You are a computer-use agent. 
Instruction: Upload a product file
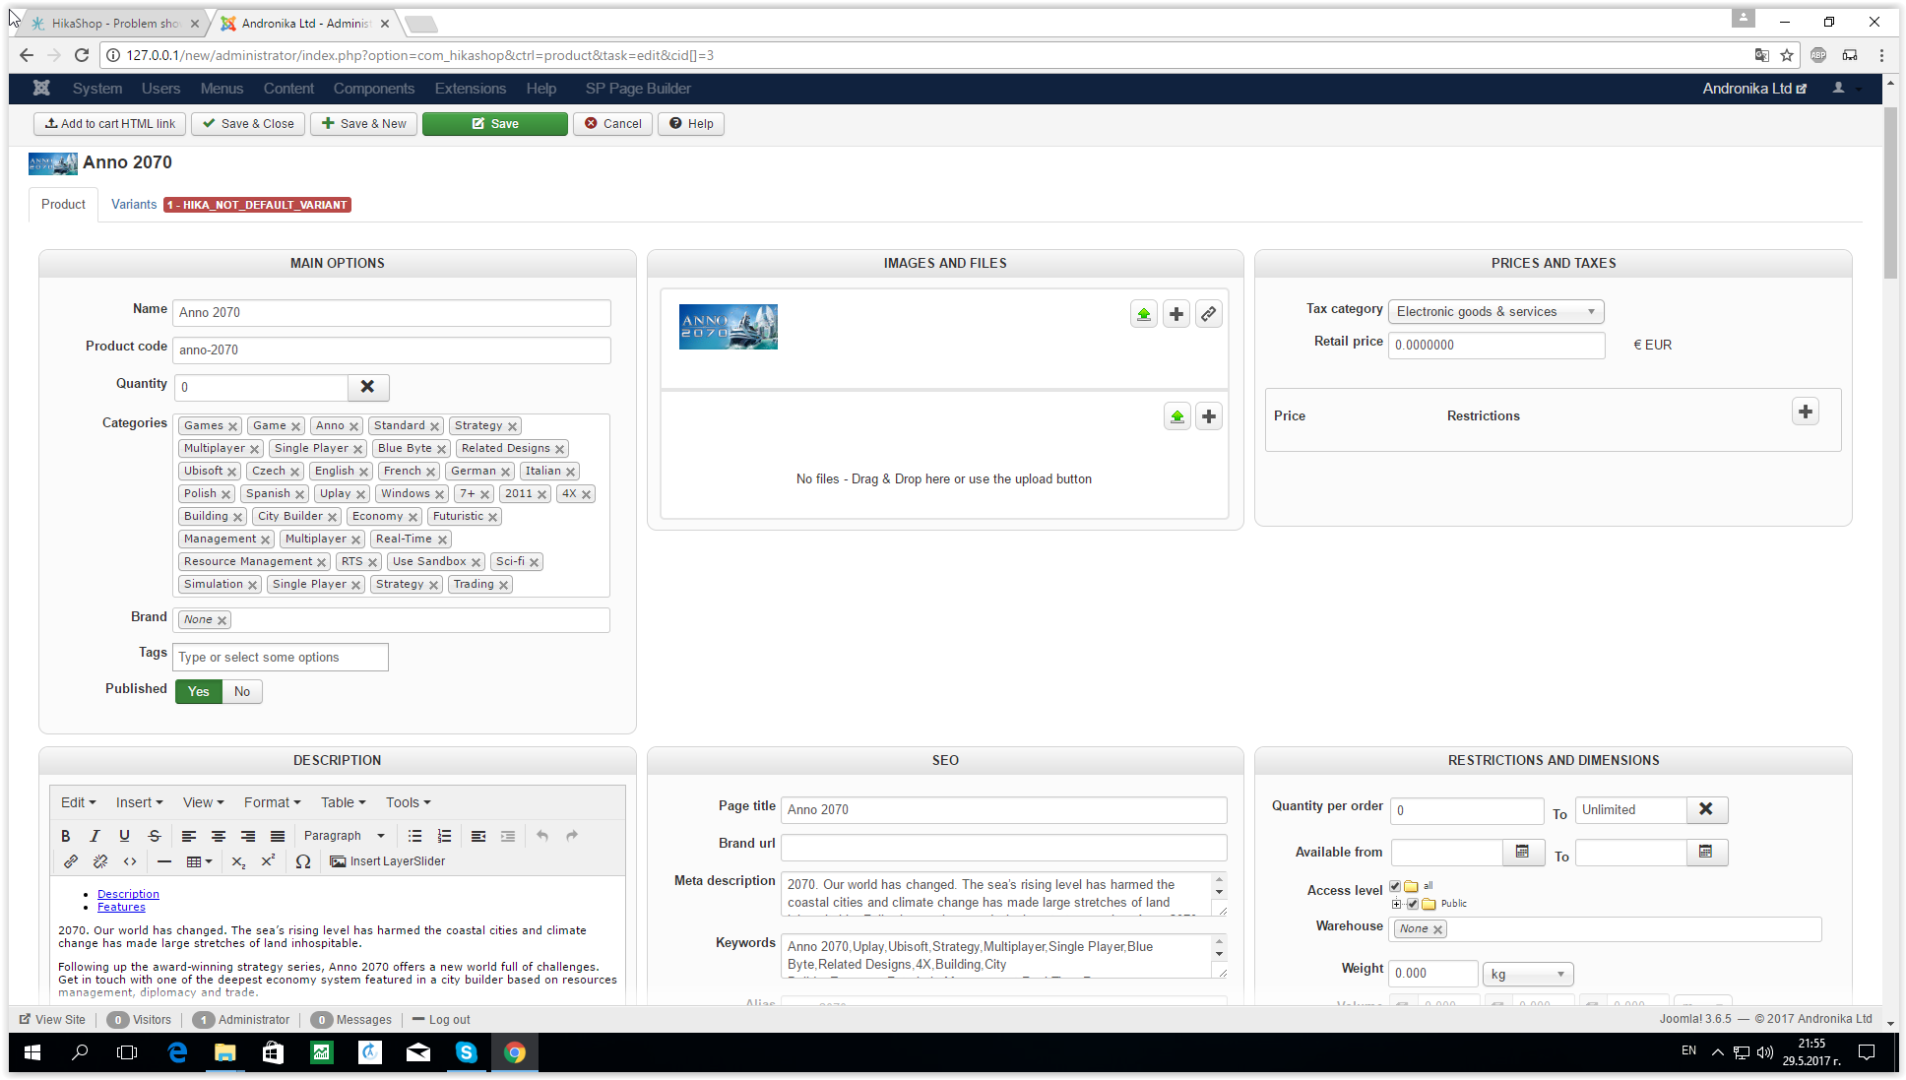(x=1177, y=416)
